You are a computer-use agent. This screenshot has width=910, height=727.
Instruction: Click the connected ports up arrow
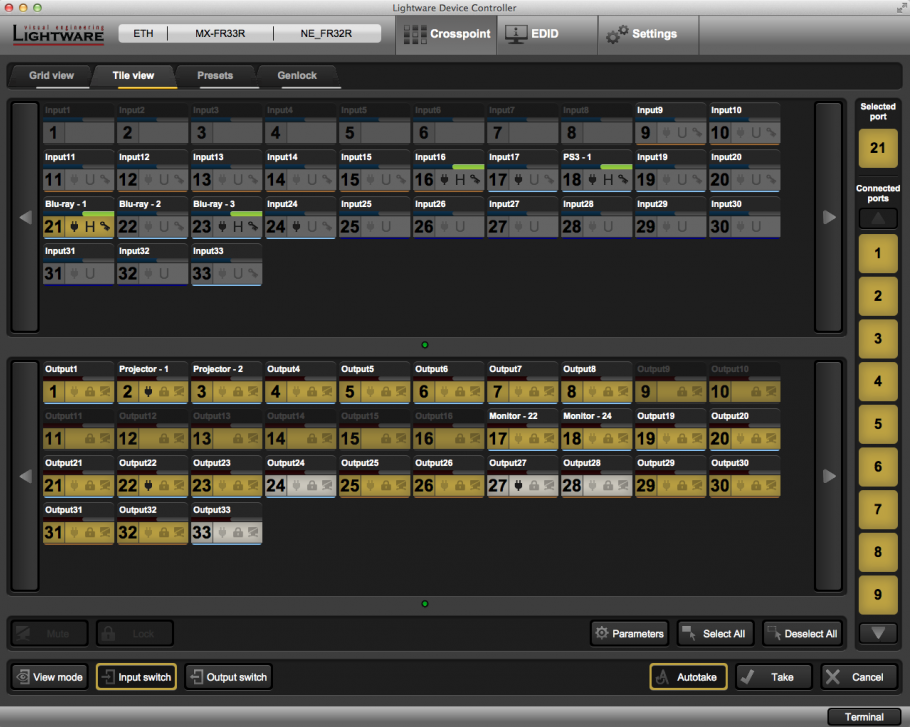[877, 218]
